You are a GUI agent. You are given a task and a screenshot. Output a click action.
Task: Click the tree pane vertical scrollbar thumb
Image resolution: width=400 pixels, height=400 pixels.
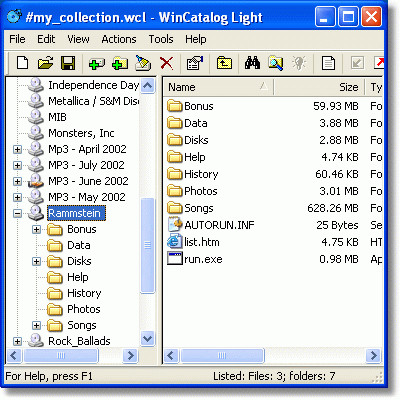(x=147, y=246)
